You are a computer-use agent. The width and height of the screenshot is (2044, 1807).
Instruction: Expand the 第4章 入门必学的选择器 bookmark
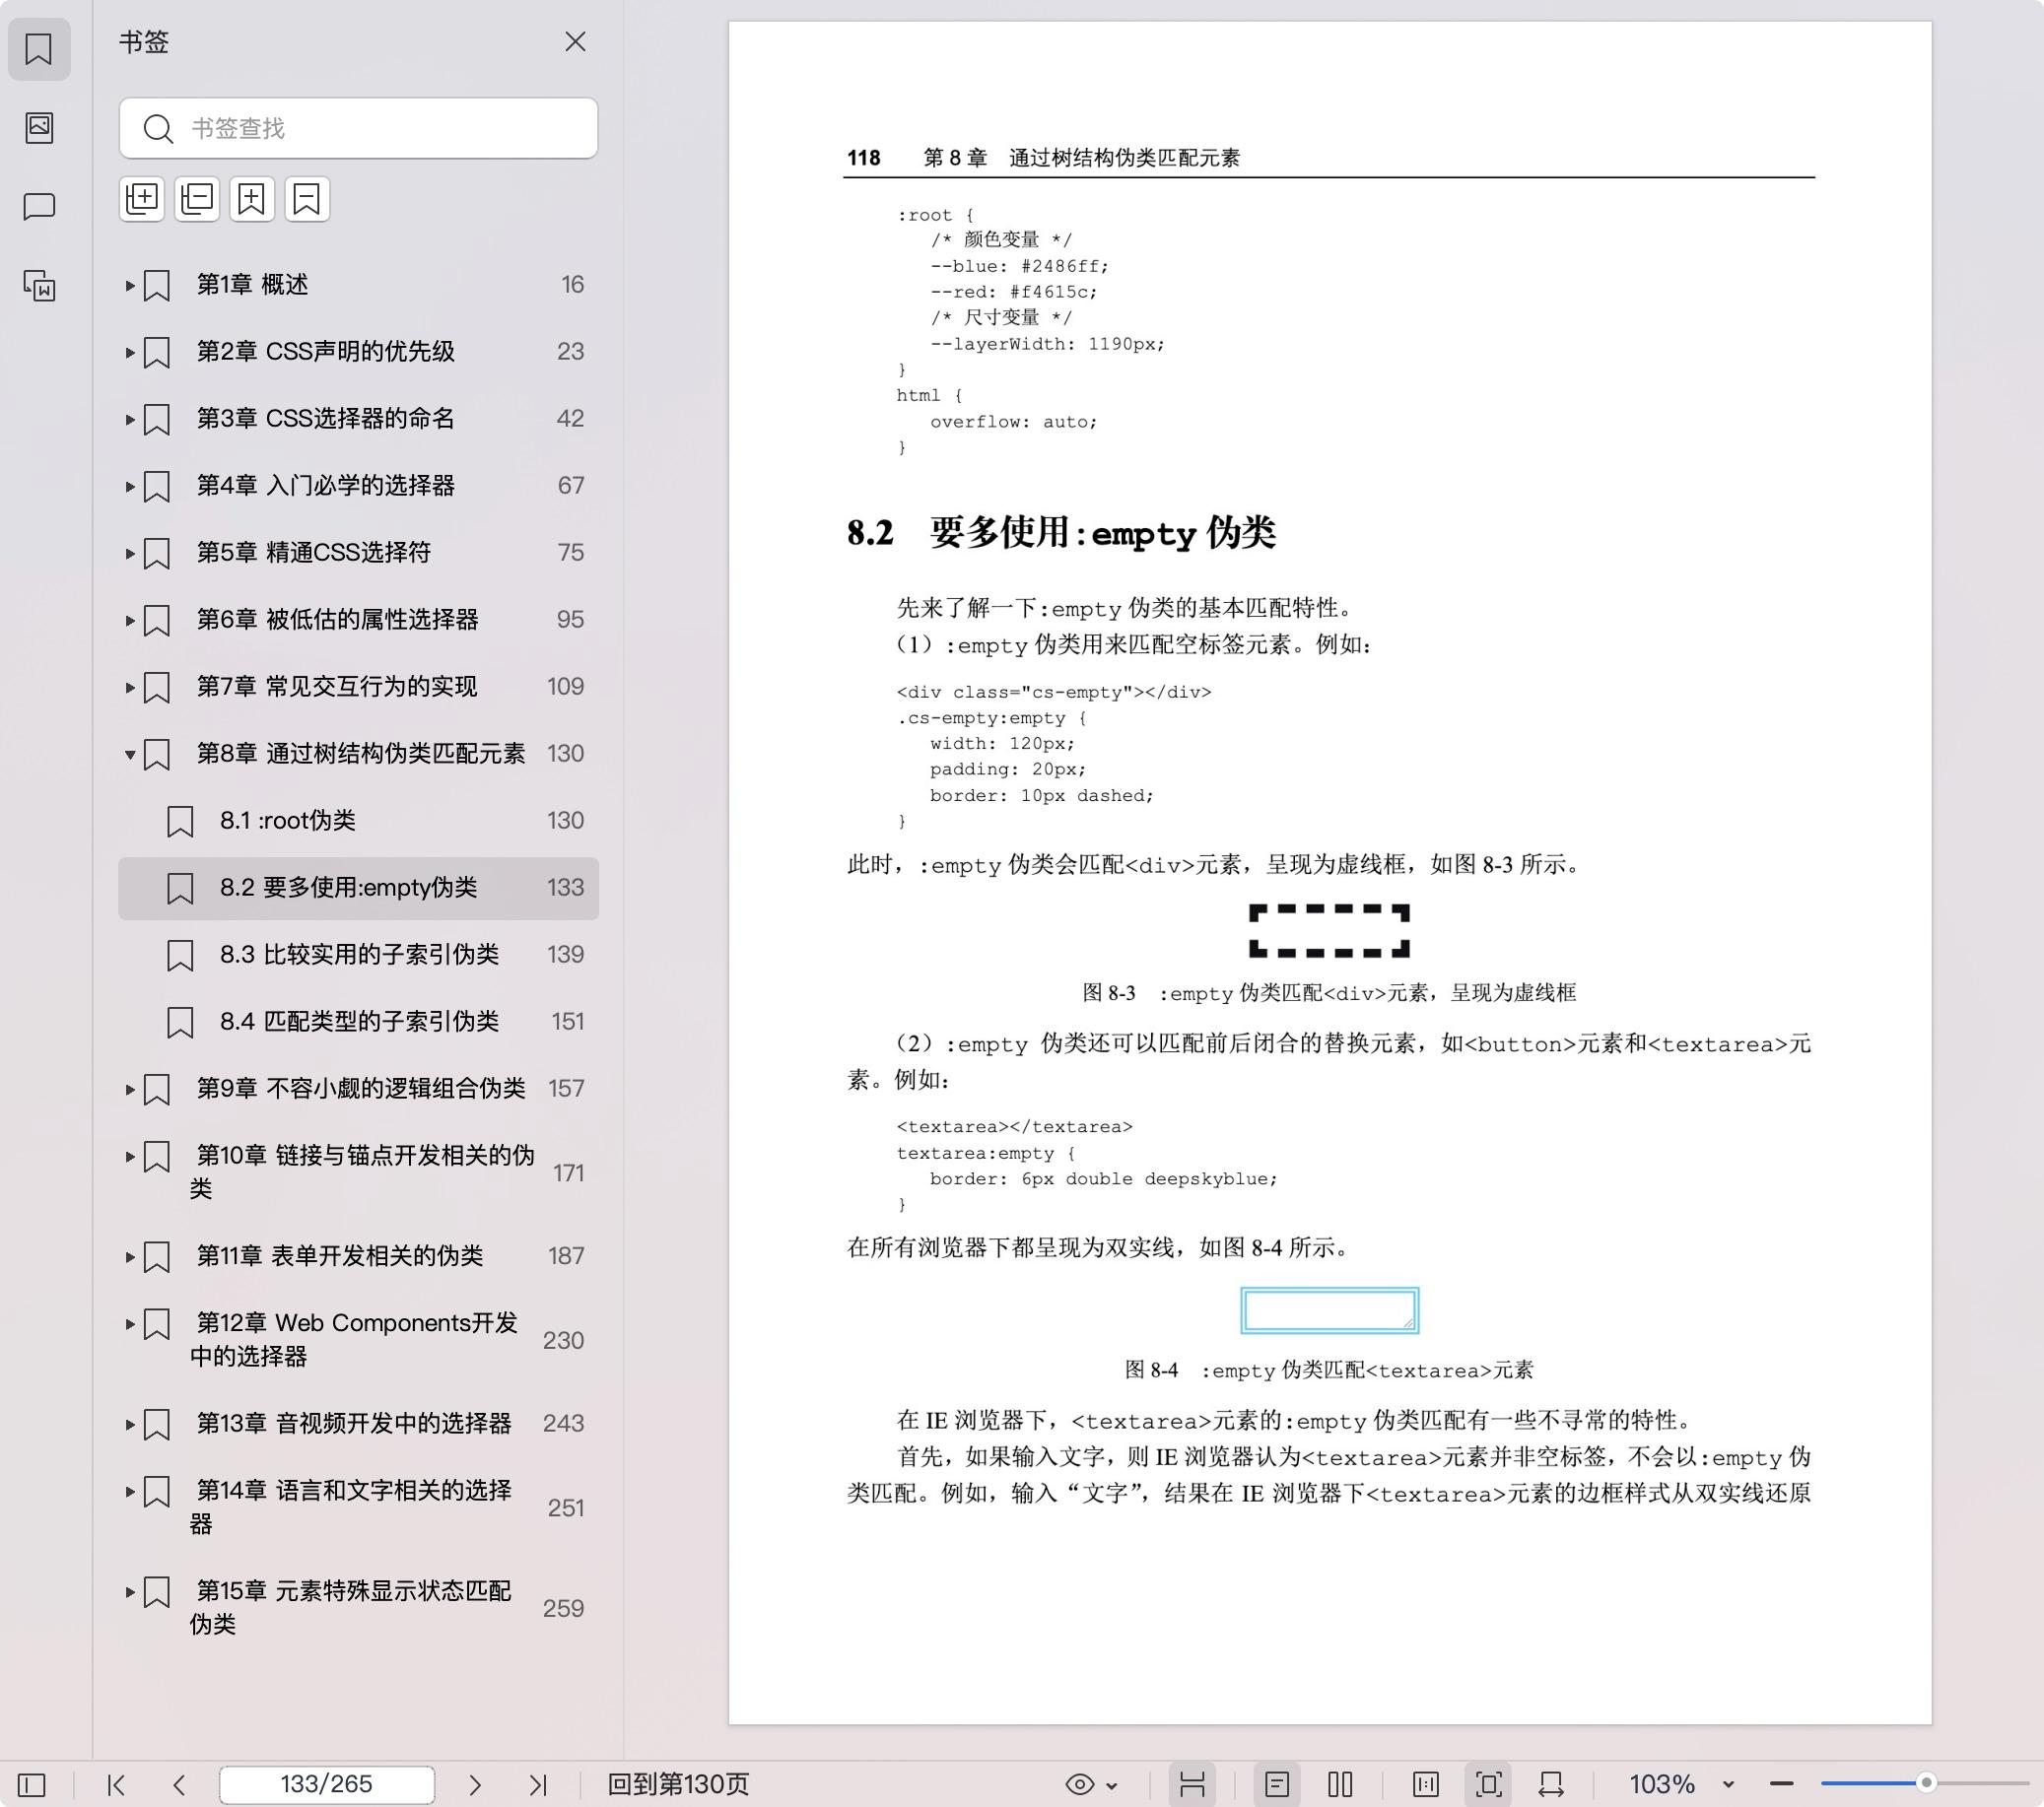pyautogui.click(x=130, y=486)
